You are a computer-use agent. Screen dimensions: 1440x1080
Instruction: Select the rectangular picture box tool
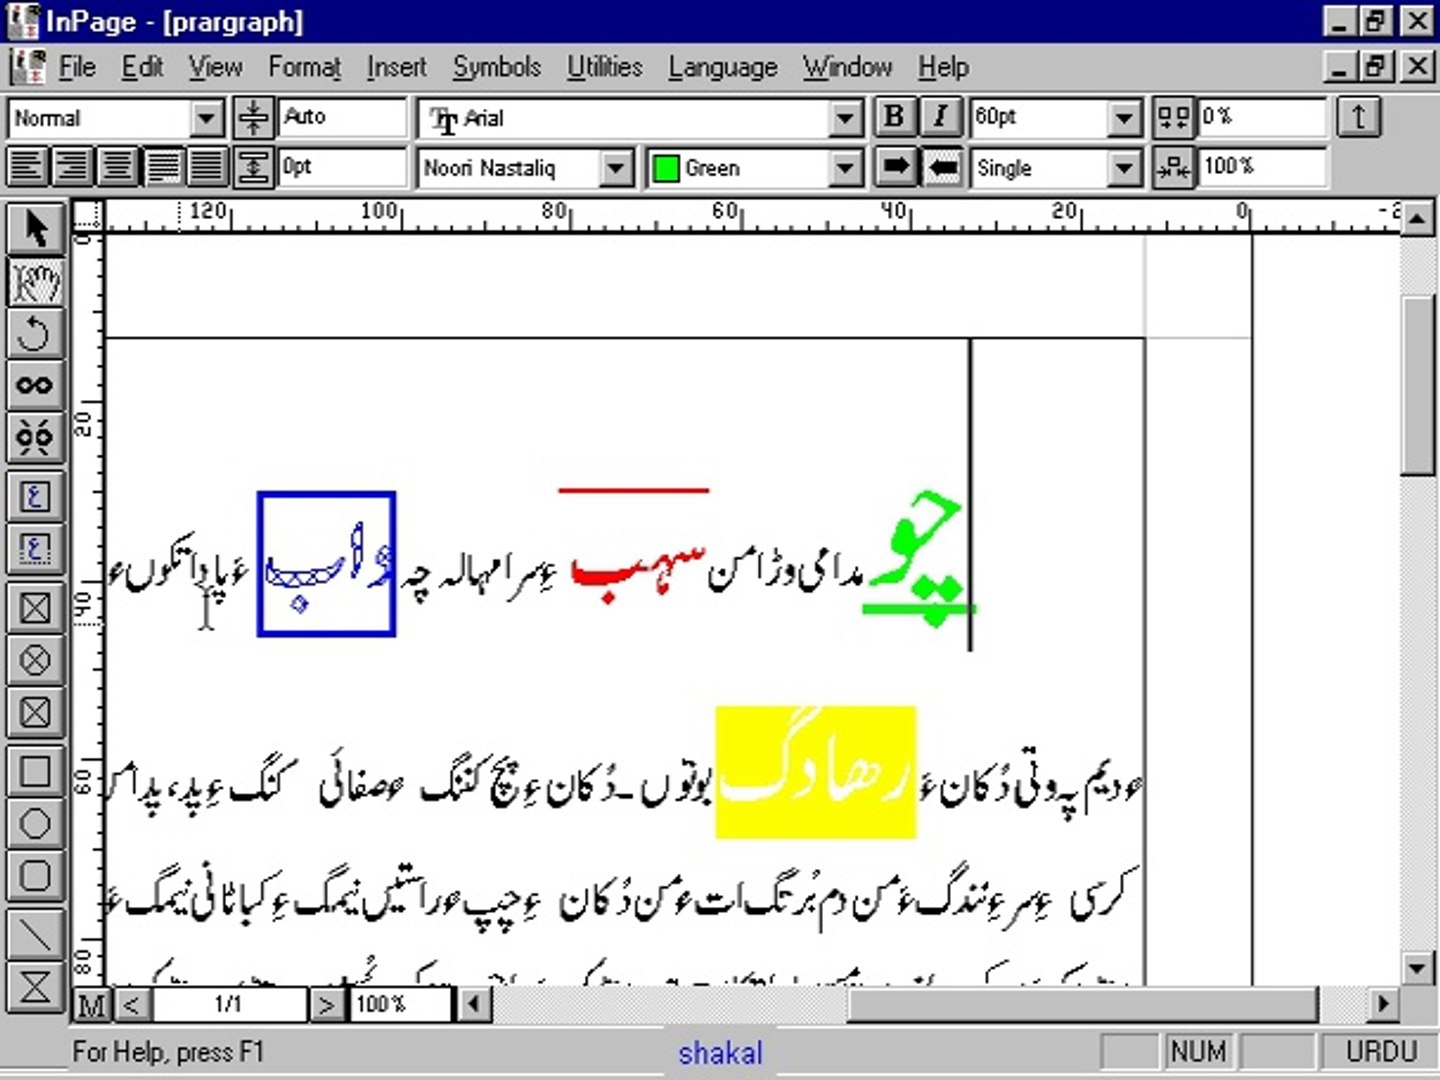coord(35,608)
